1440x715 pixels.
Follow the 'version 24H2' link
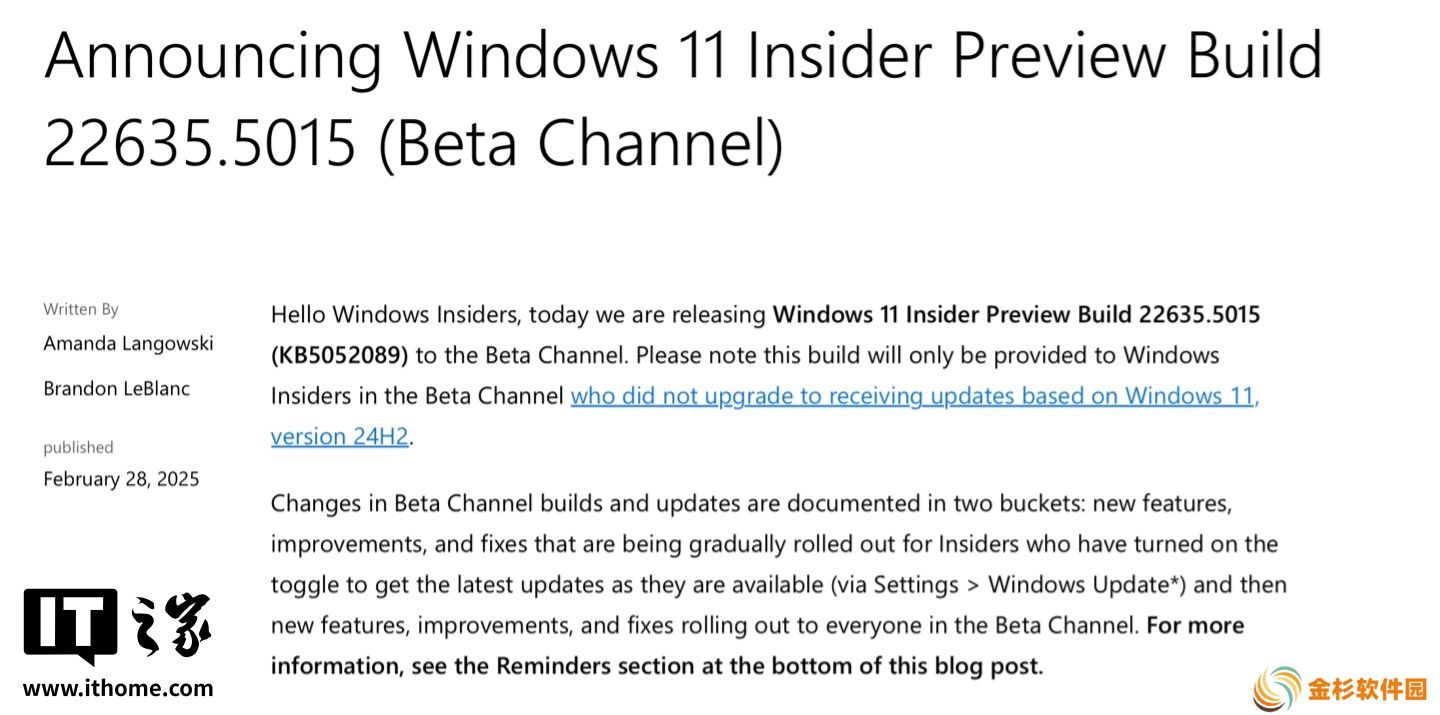339,437
